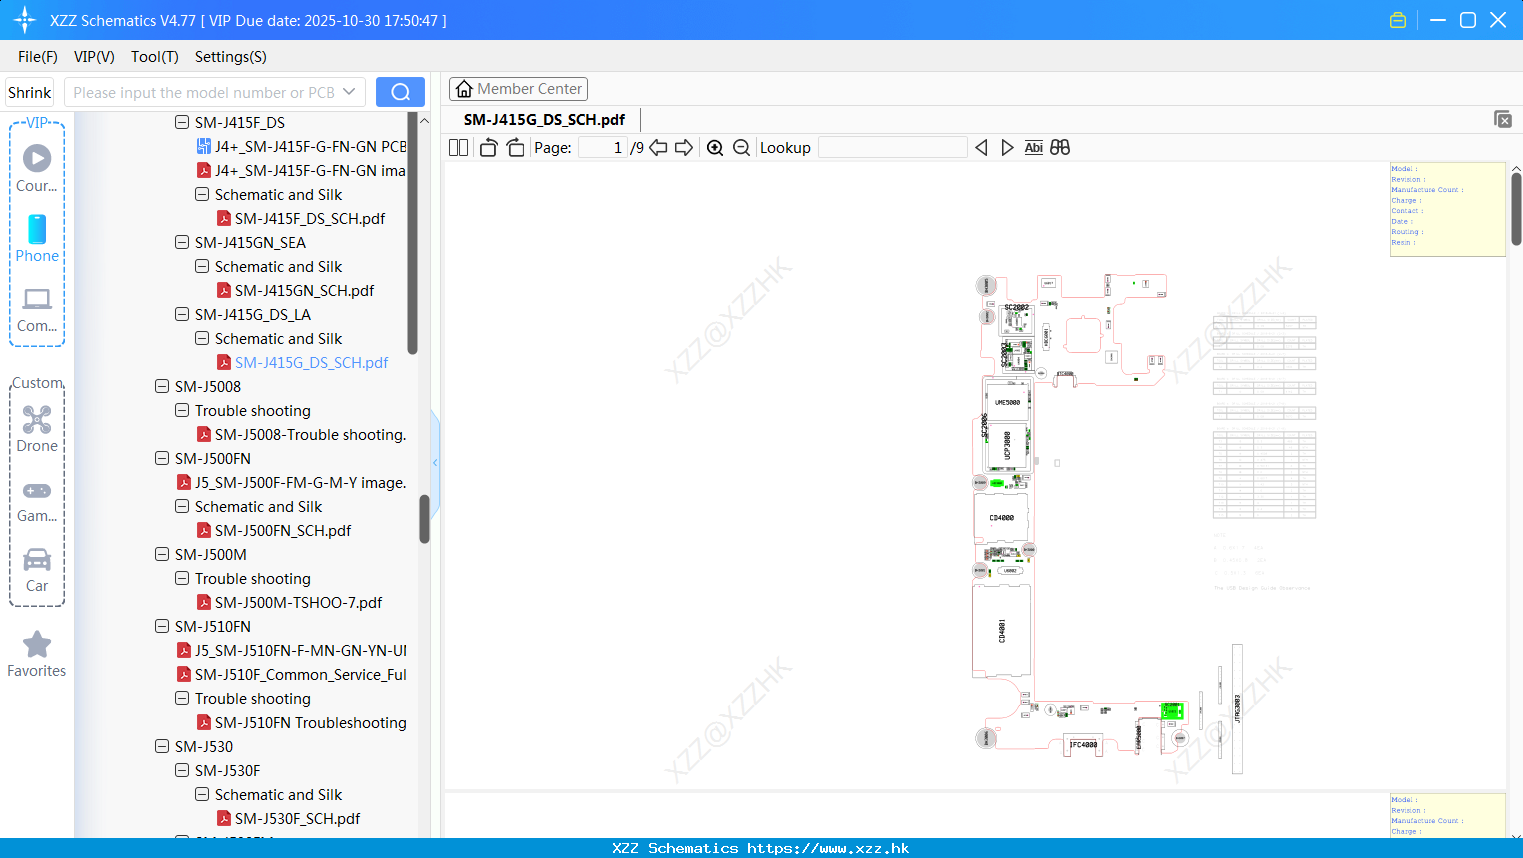Find previous lookup result
Image resolution: width=1523 pixels, height=858 pixels.
point(981,148)
